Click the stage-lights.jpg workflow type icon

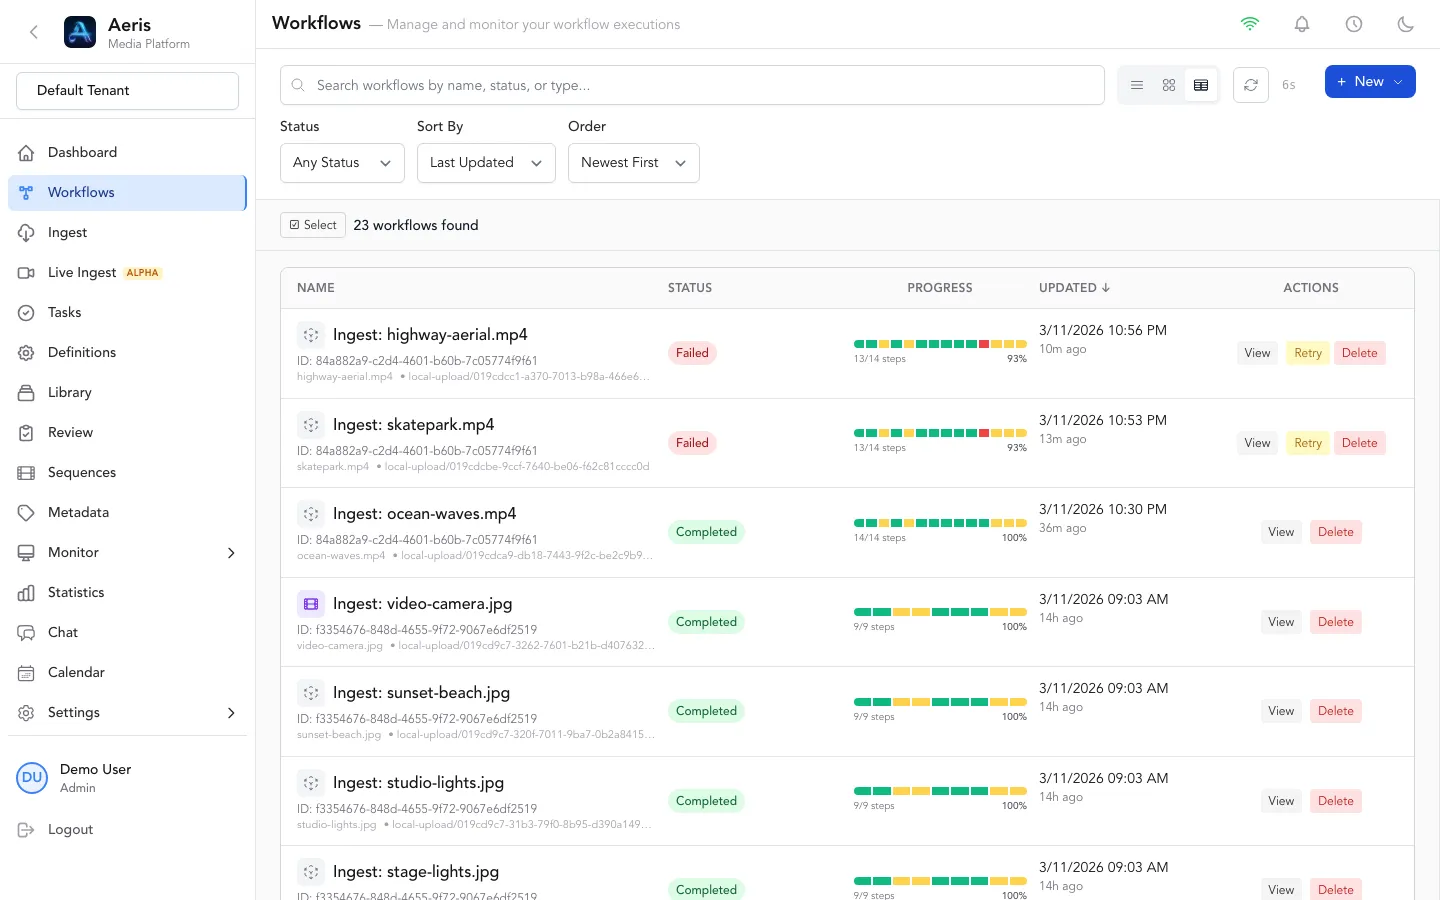click(x=311, y=872)
